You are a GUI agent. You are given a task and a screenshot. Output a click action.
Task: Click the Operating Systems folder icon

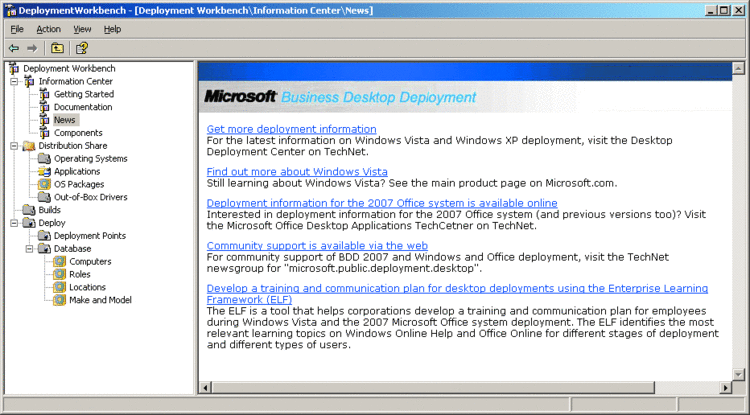click(44, 158)
